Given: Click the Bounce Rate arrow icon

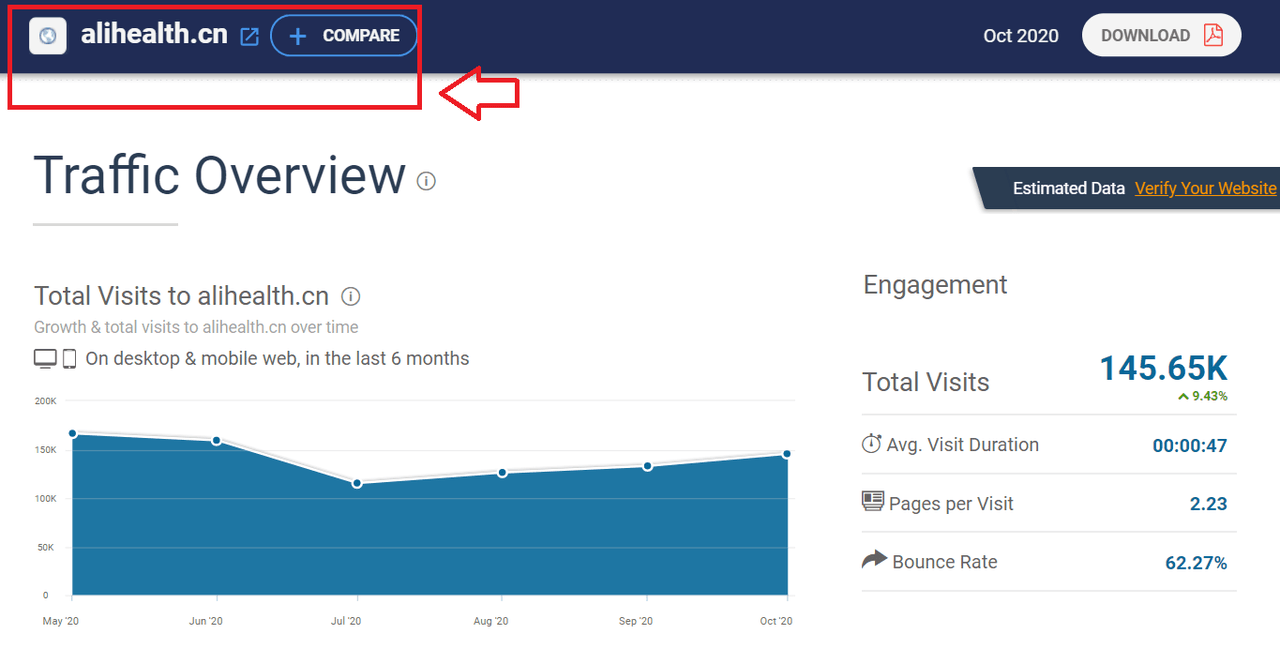Looking at the screenshot, I should 874,559.
